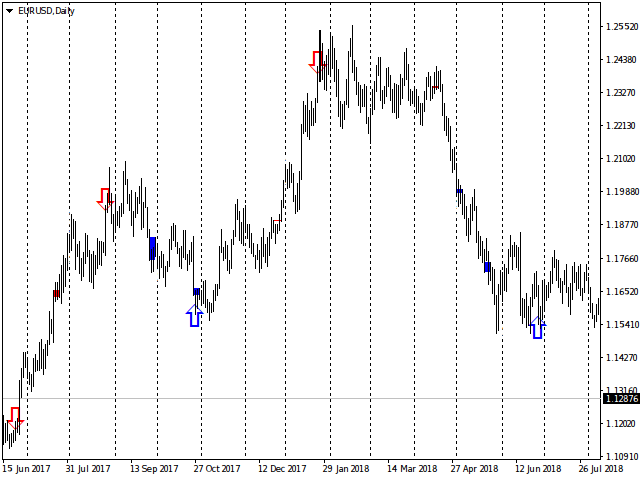Click the 1.24380 price scale label

tap(621, 60)
